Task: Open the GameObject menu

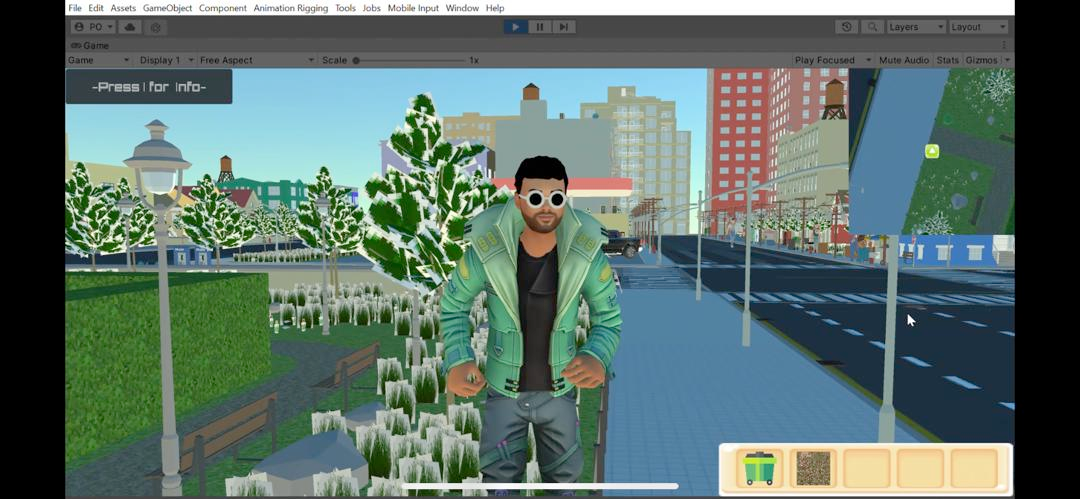Action: [167, 8]
